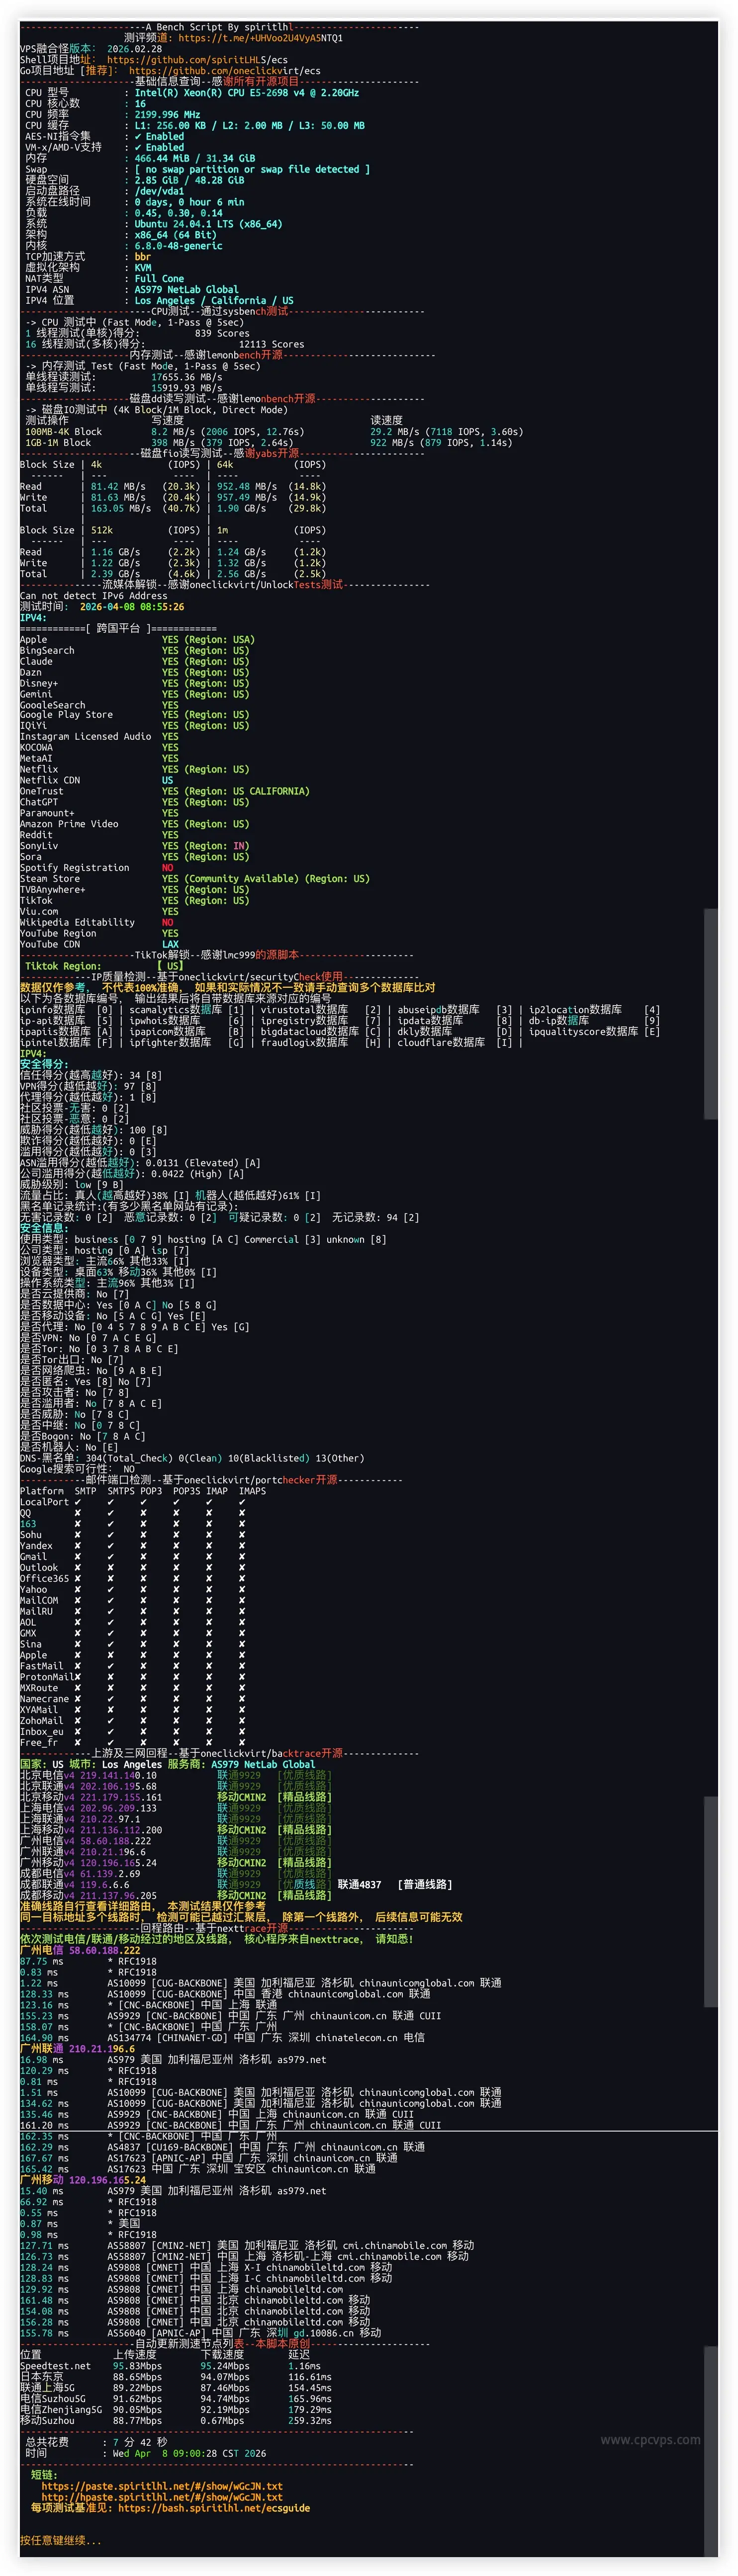Image resolution: width=738 pixels, height=2576 pixels.
Task: Select the bbr TCP acceleration value
Action: (x=142, y=257)
